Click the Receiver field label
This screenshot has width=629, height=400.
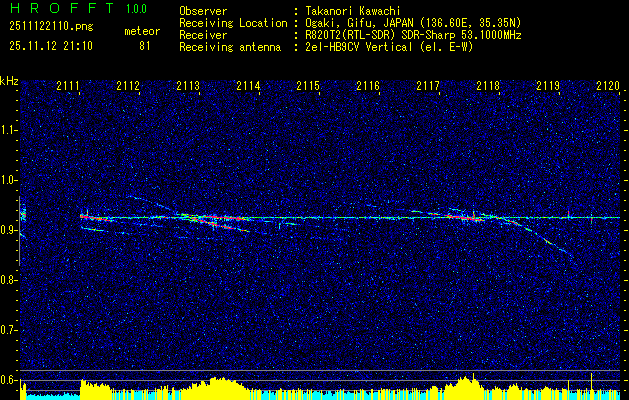tap(203, 35)
